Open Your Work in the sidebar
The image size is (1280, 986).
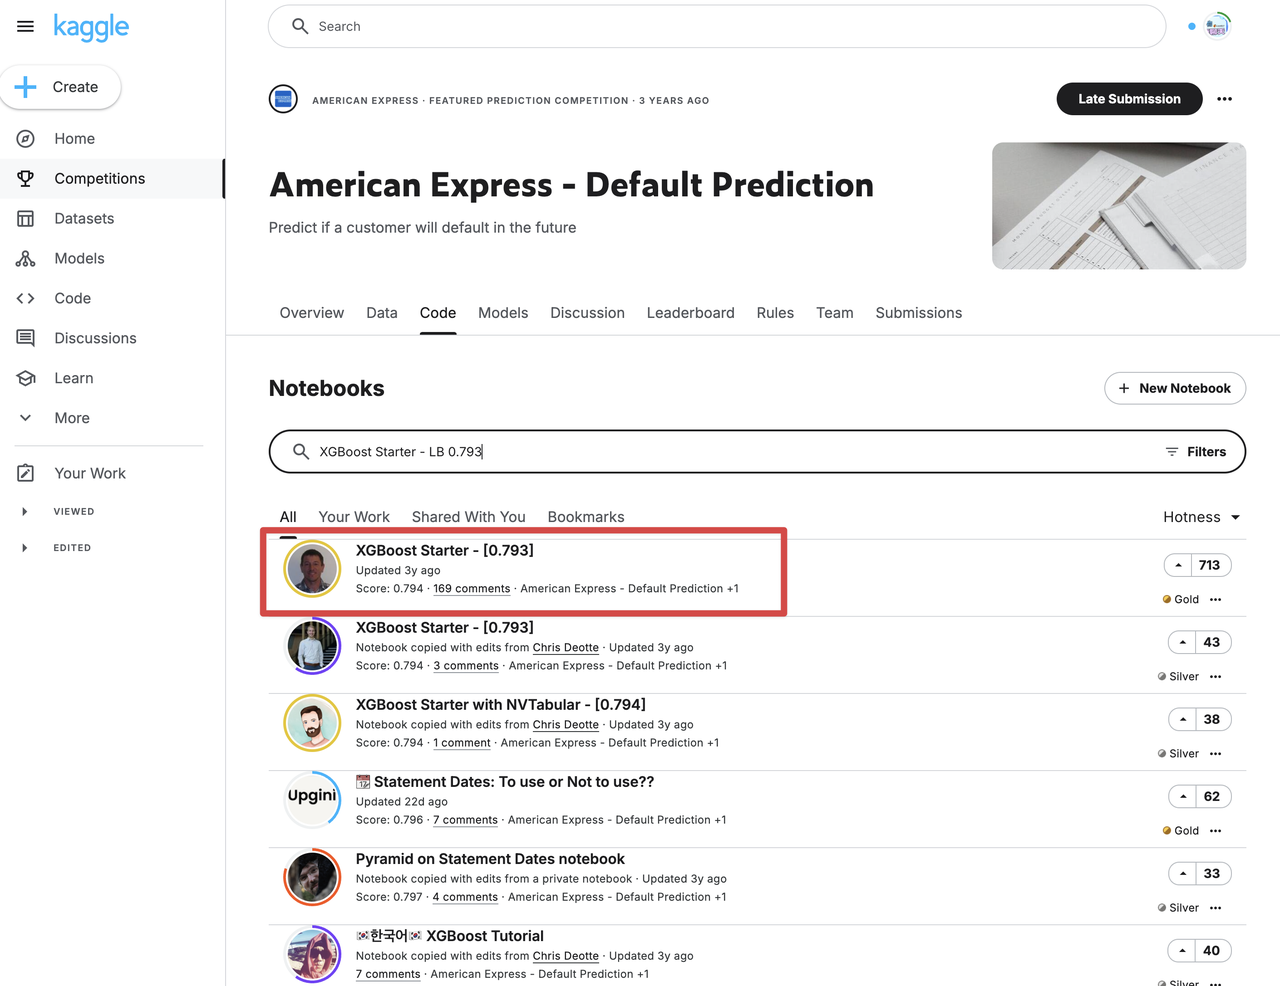click(x=90, y=474)
